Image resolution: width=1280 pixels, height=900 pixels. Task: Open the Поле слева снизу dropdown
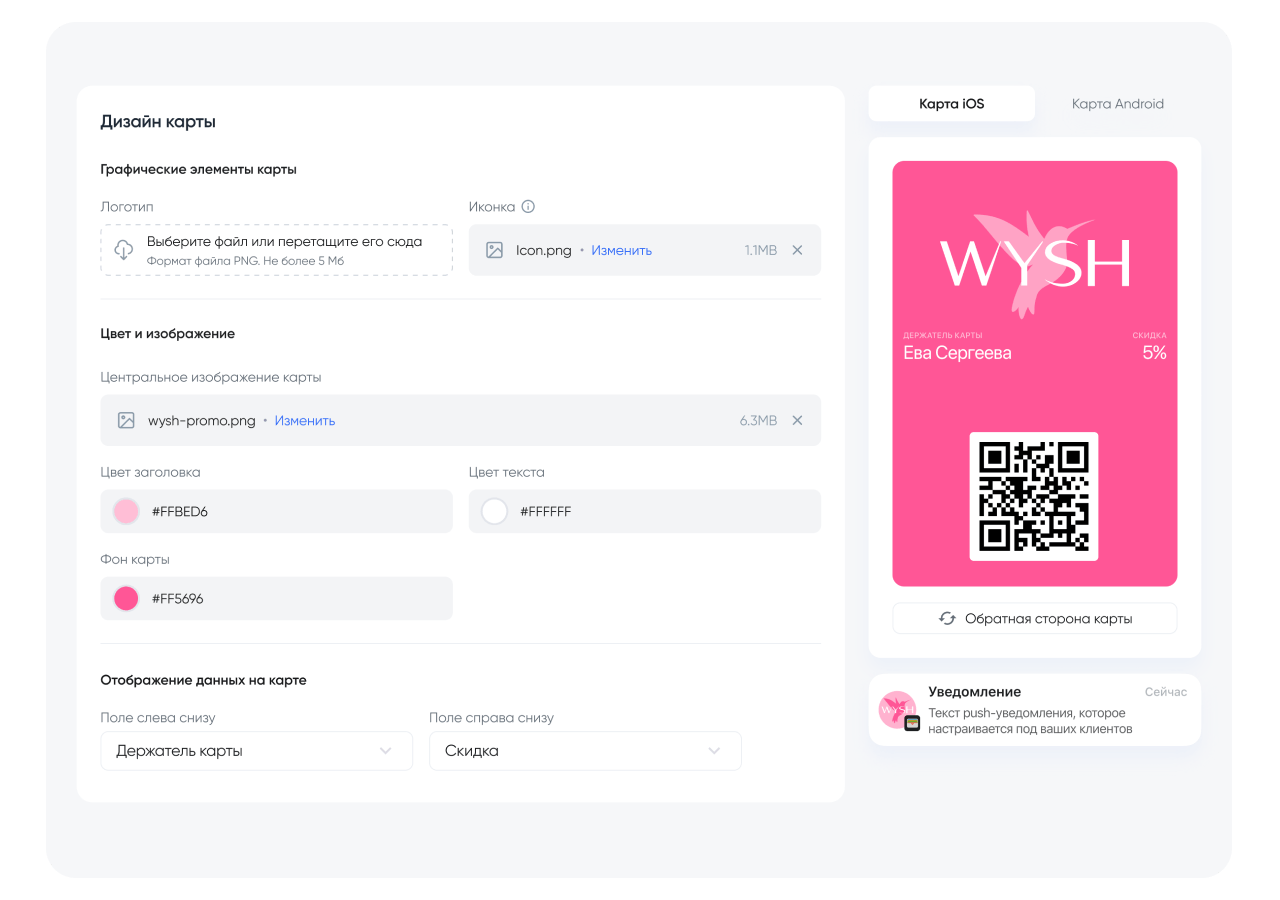[x=257, y=751]
